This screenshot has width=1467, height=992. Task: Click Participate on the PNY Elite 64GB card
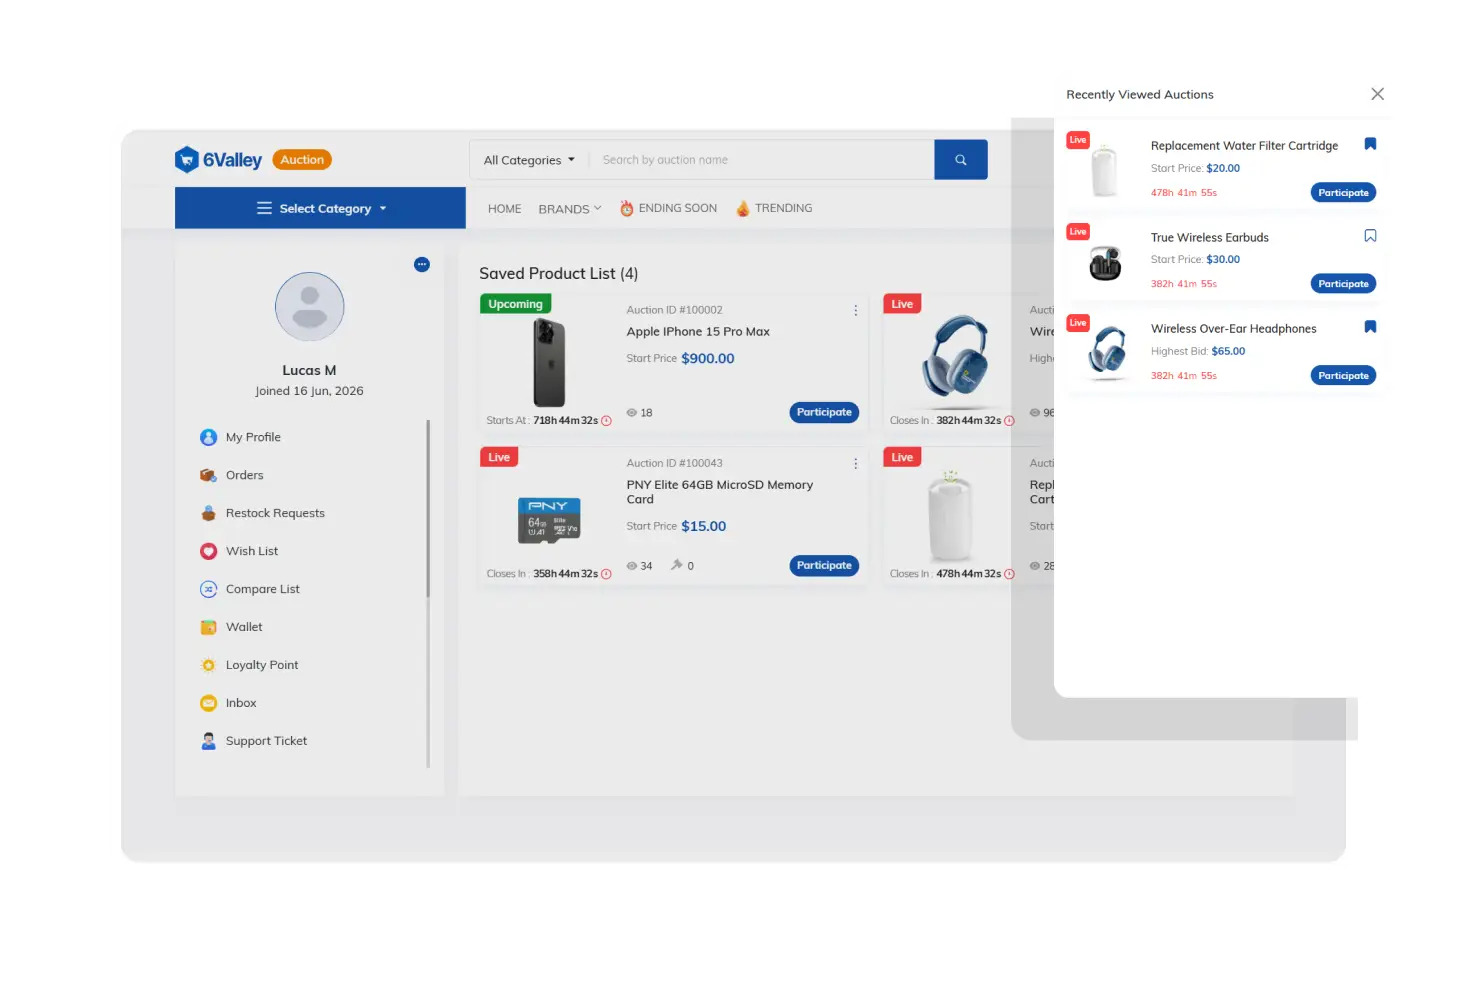pyautogui.click(x=824, y=566)
